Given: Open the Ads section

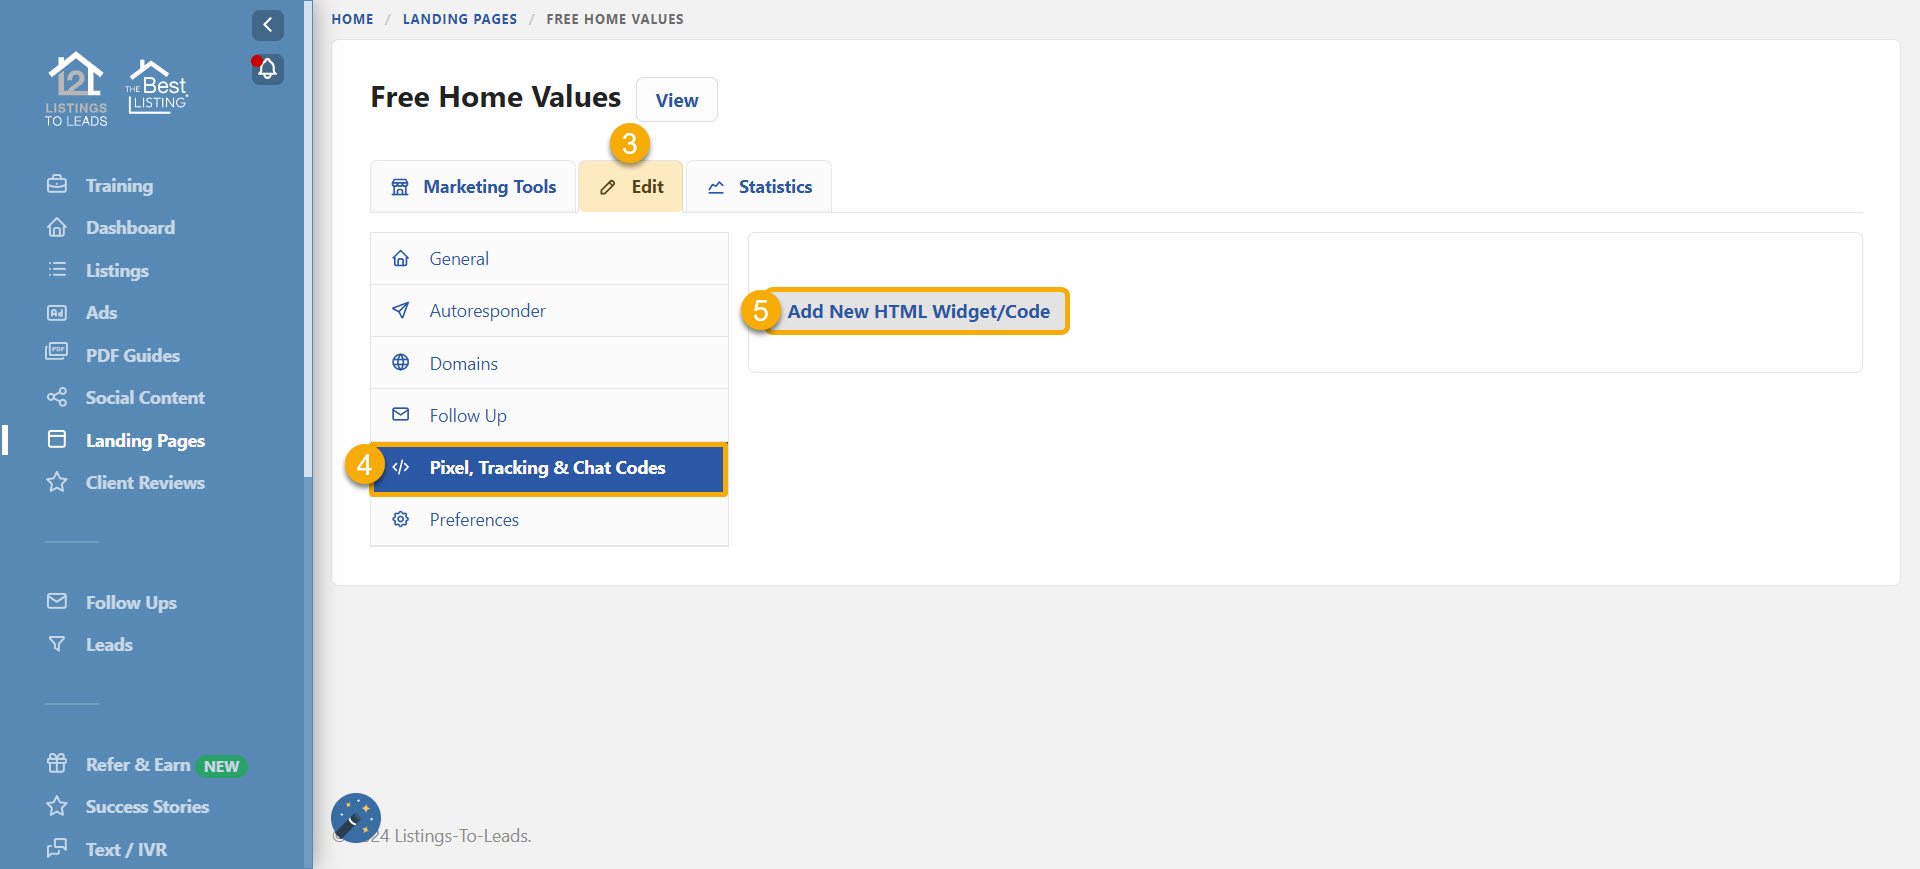Looking at the screenshot, I should [x=101, y=313].
